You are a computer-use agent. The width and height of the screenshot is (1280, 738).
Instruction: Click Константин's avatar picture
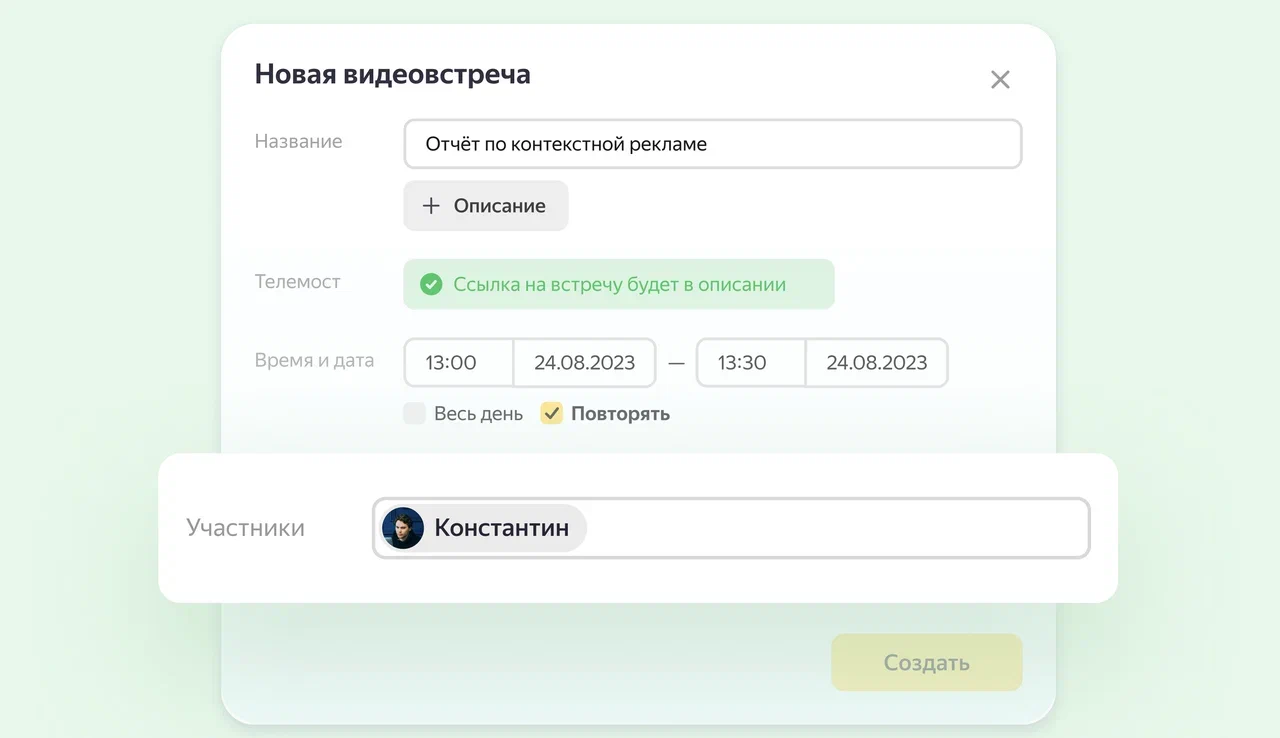pos(403,528)
